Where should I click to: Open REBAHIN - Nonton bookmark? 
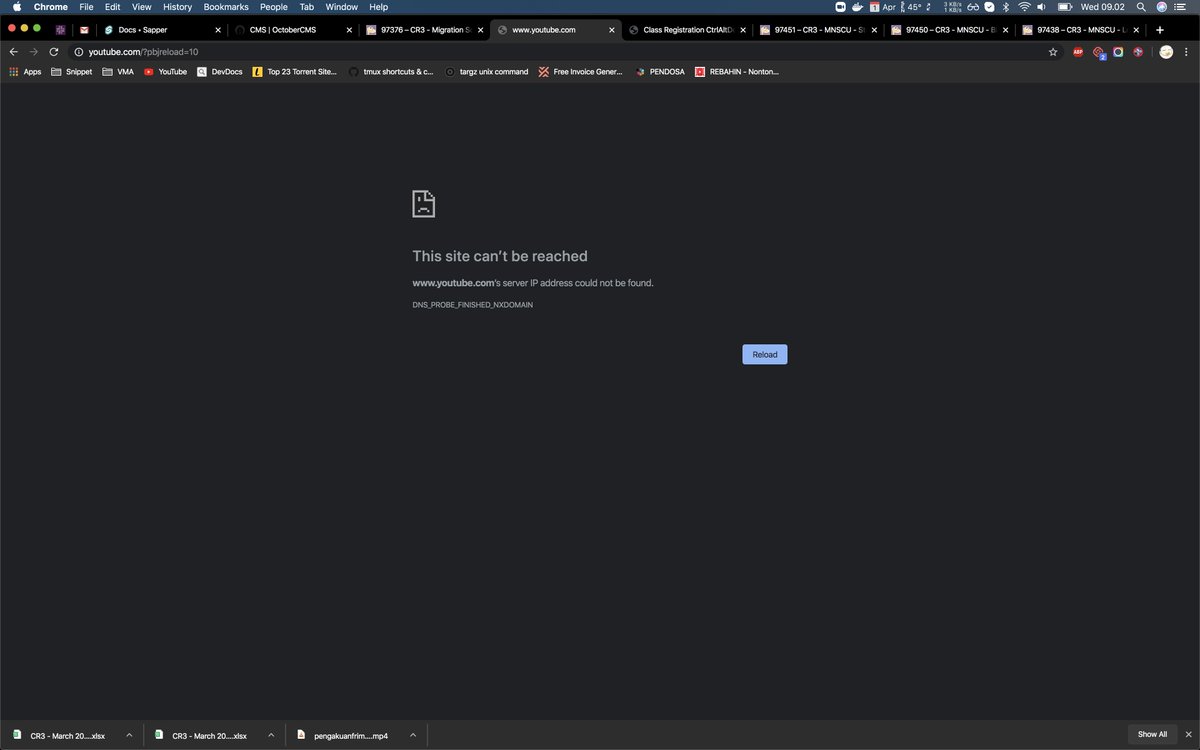(x=737, y=72)
